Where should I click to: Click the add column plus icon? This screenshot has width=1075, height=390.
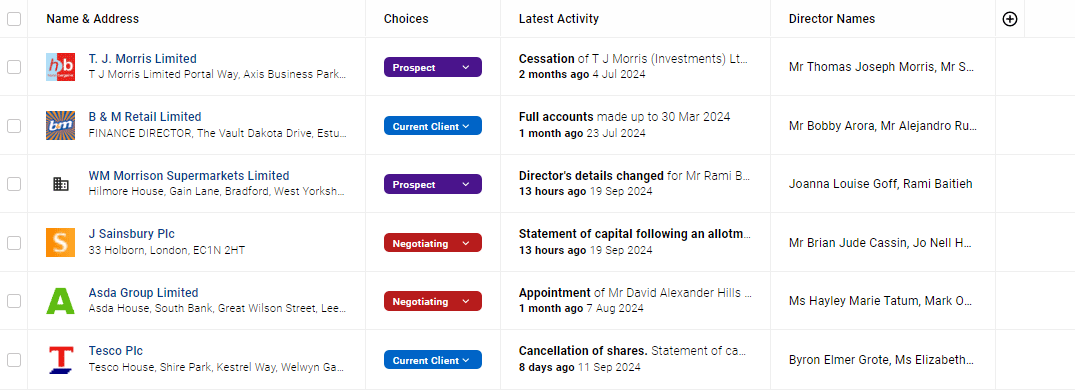point(1009,19)
